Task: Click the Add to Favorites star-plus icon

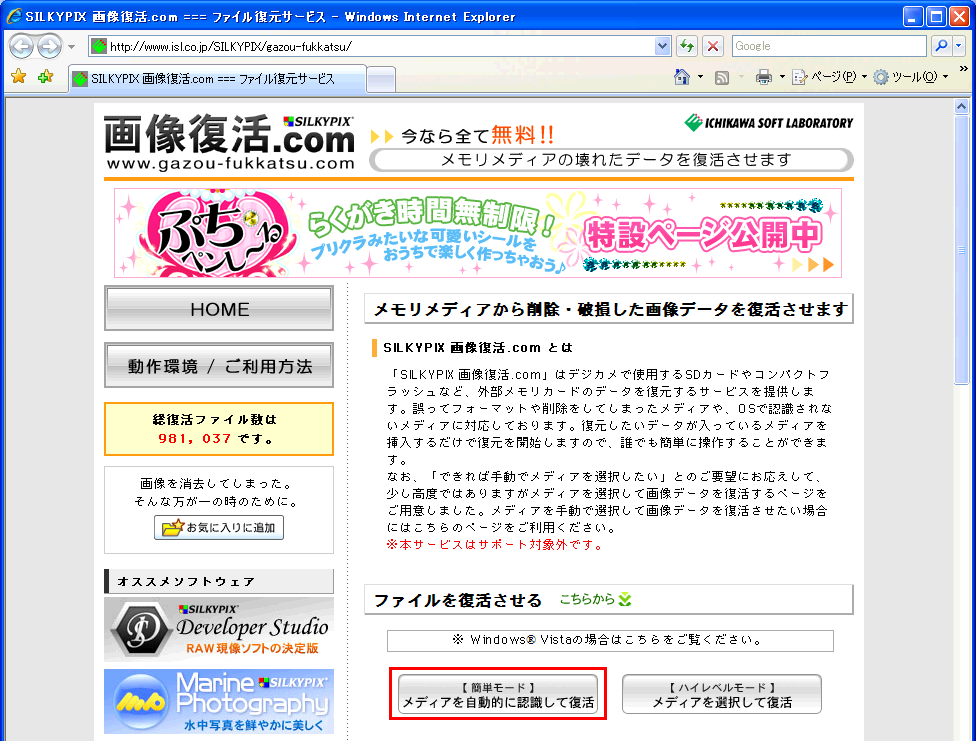Action: point(45,77)
